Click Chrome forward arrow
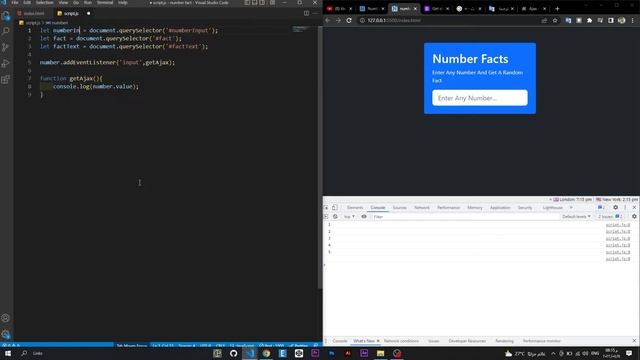The width and height of the screenshot is (640, 360). 338,20
